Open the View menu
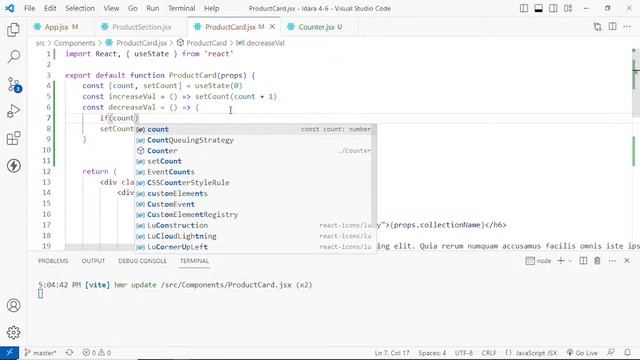This screenshot has width=640, height=360. point(111,9)
